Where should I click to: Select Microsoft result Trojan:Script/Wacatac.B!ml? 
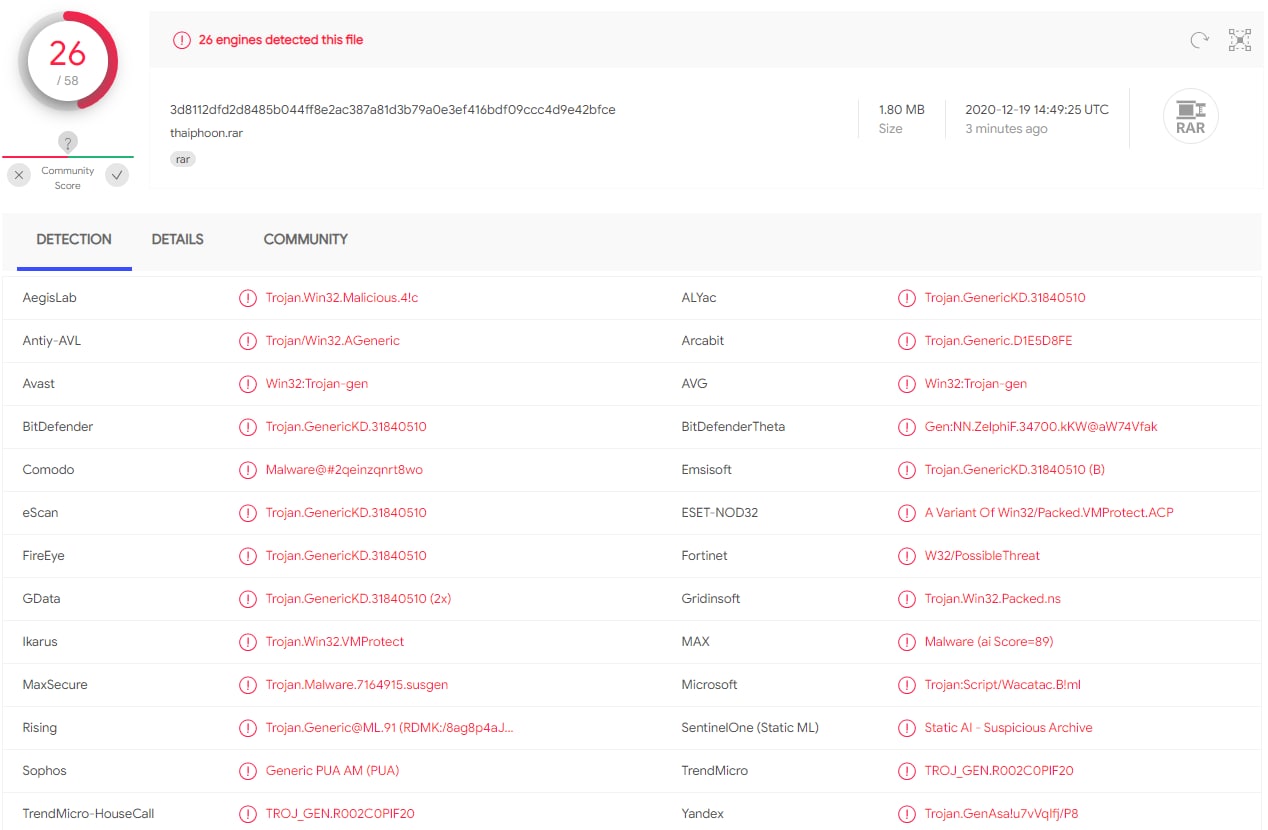(x=1003, y=685)
